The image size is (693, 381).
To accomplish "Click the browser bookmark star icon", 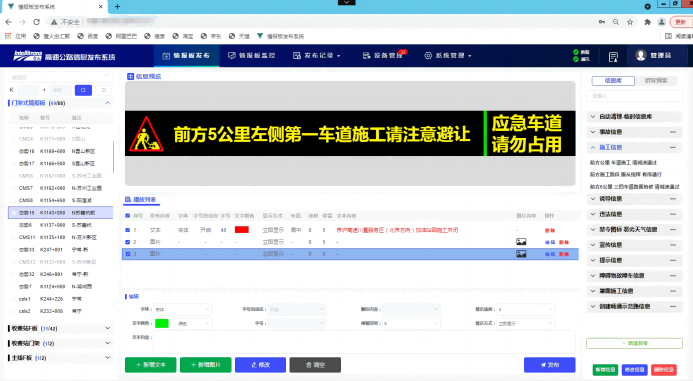I will tap(630, 22).
